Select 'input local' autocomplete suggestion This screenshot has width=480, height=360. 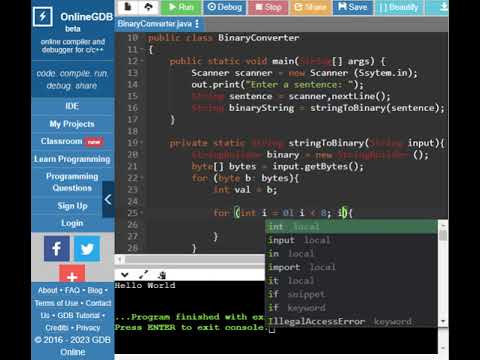coord(351,240)
